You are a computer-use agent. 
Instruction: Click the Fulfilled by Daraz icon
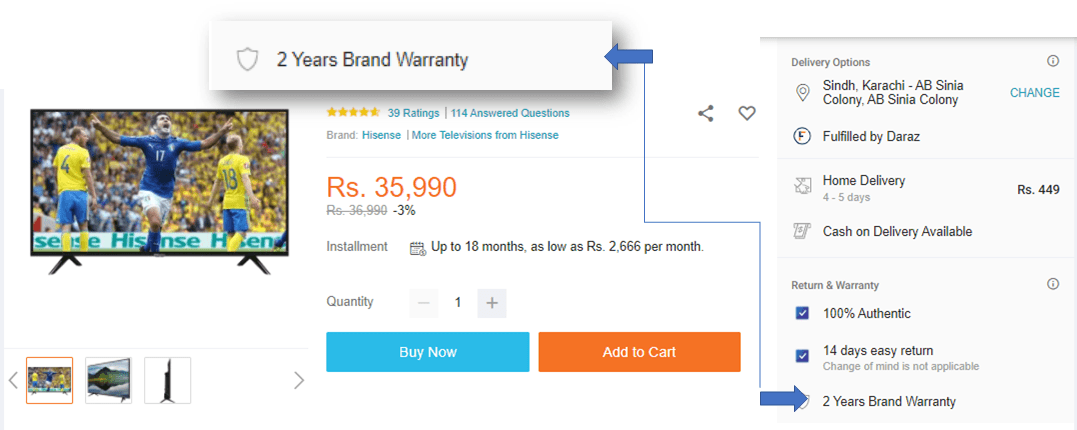point(802,138)
